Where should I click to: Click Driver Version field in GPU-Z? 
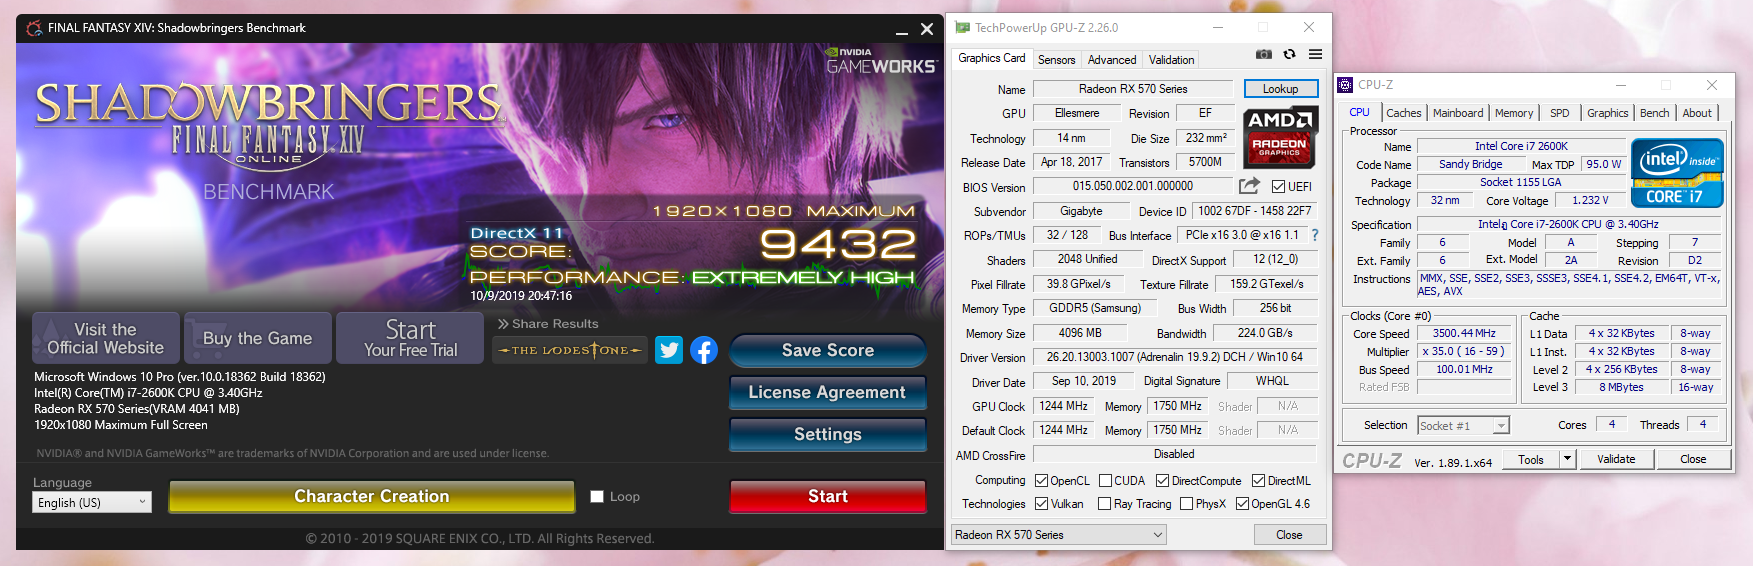click(1175, 357)
